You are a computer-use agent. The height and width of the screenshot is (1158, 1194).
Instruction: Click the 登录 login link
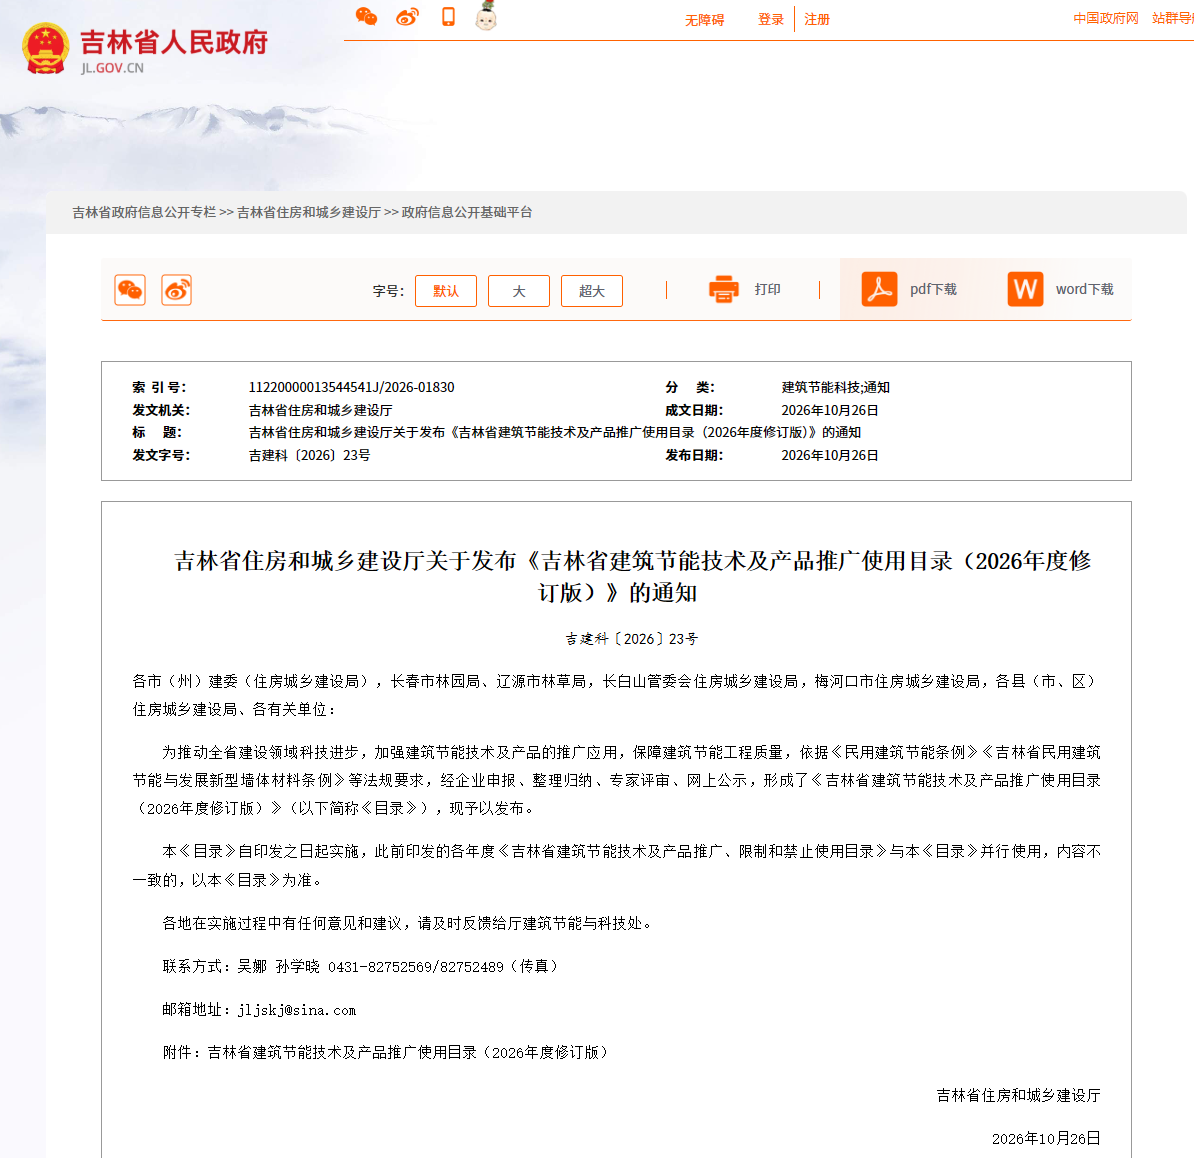pyautogui.click(x=771, y=20)
